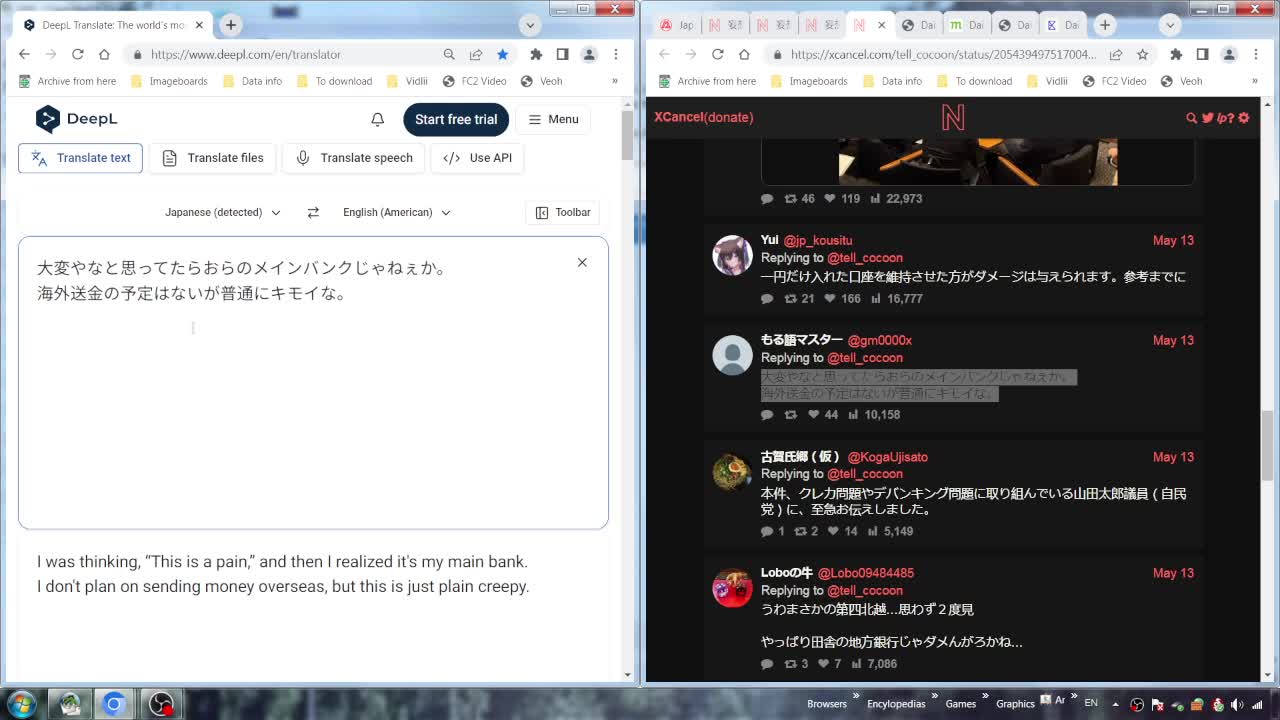Viewport: 1280px width, 720px height.
Task: Open XCancel search icon
Action: [1191, 118]
